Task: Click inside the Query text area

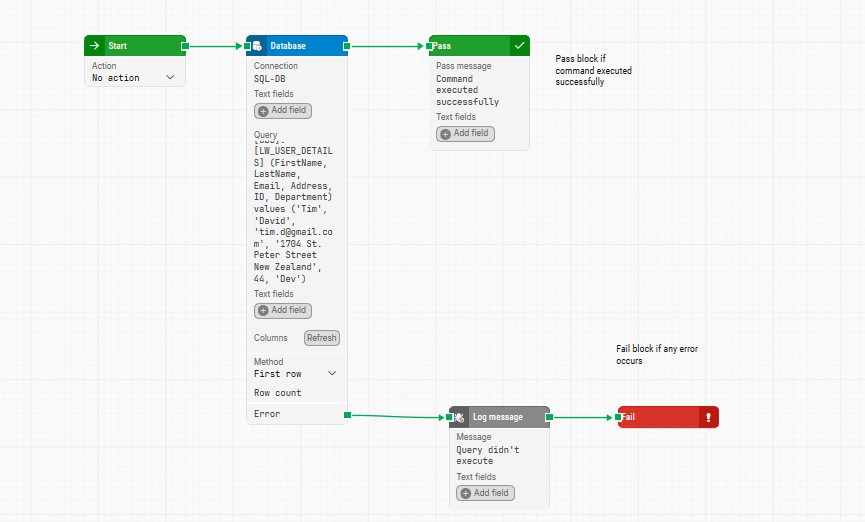Action: pos(293,214)
